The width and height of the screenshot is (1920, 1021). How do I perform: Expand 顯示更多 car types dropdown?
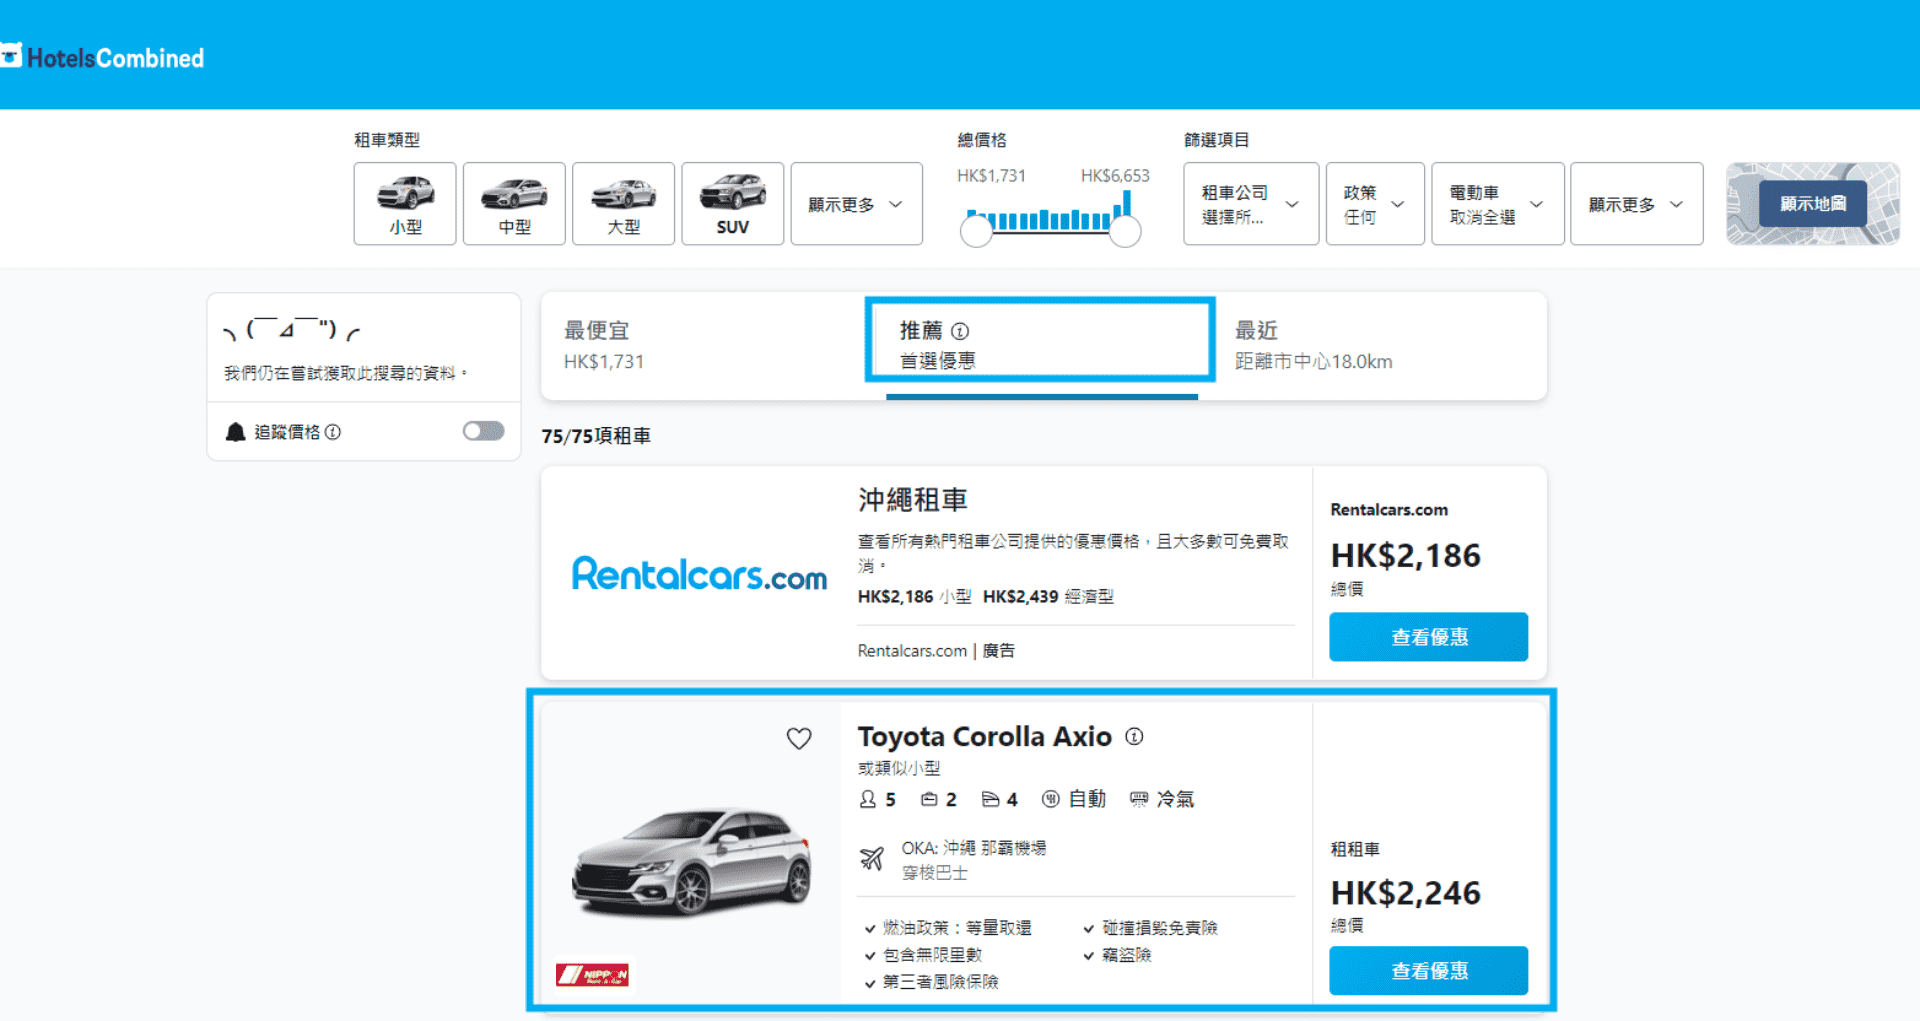[x=856, y=204]
